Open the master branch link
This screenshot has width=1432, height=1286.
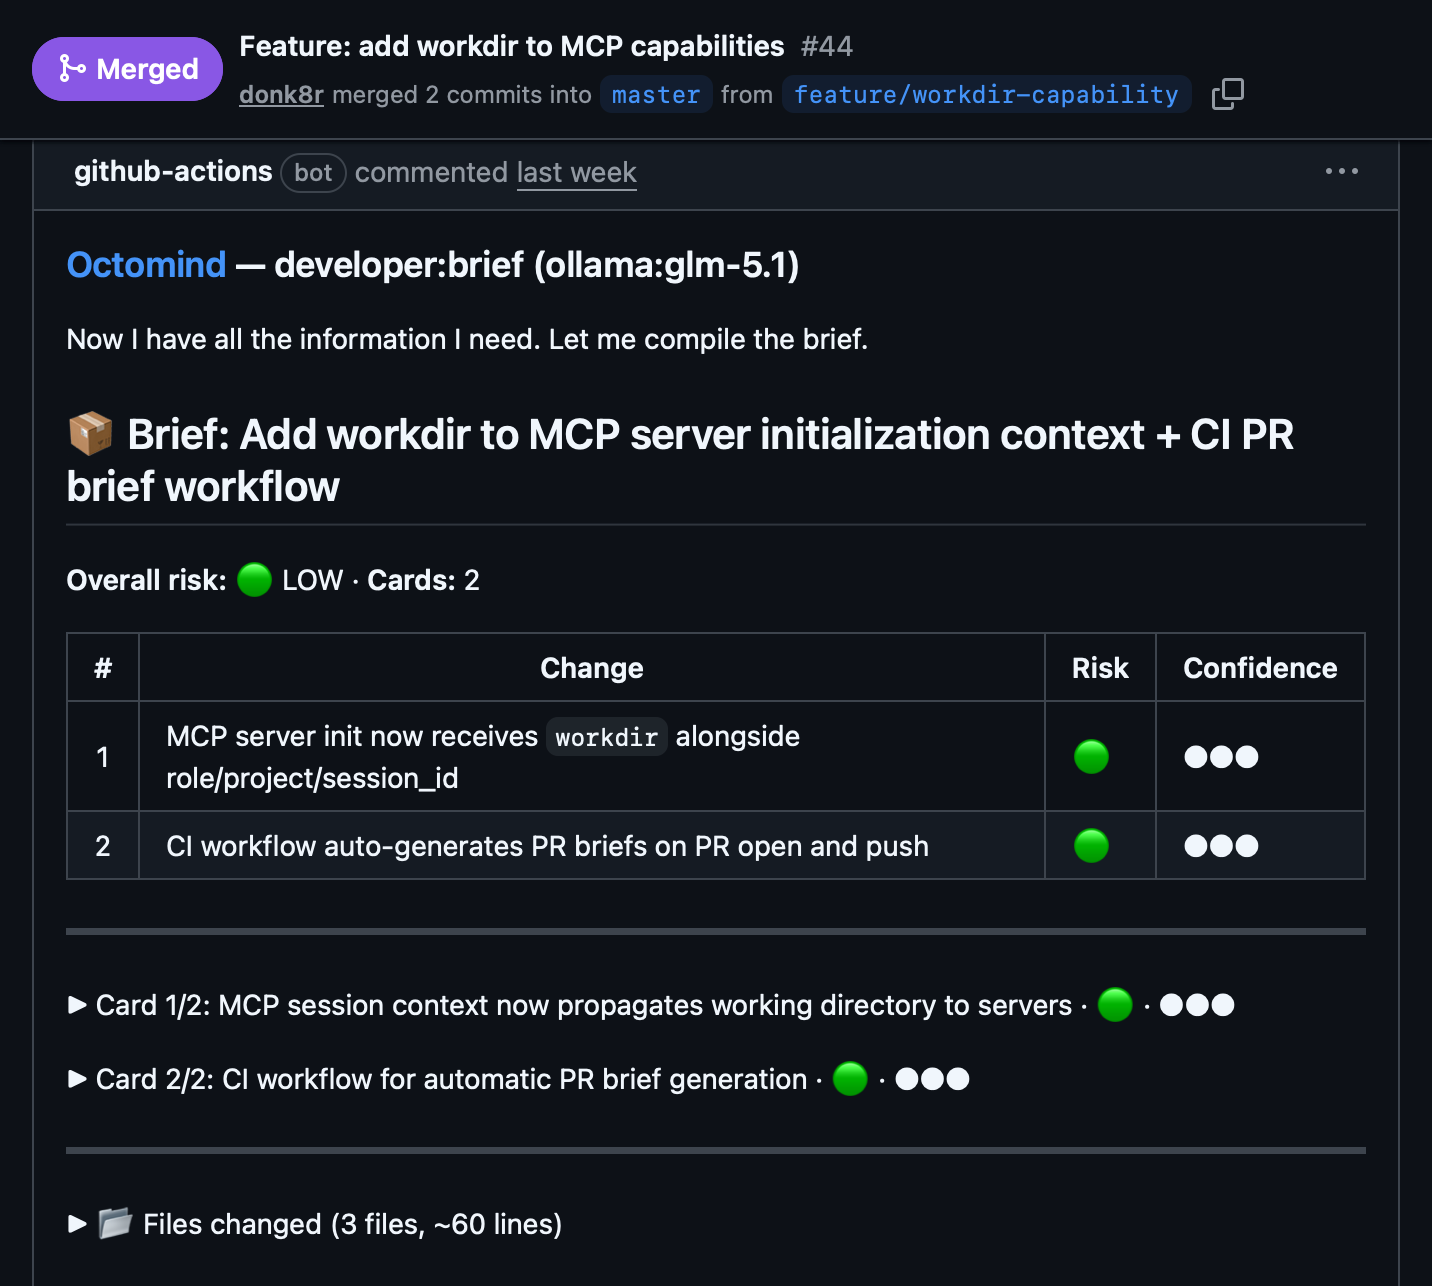656,95
